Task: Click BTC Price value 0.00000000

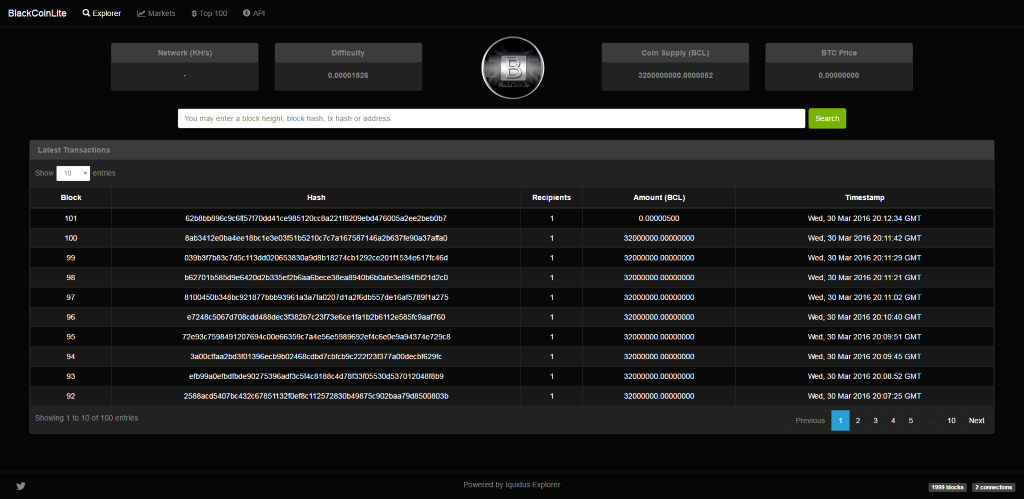Action: coord(839,76)
